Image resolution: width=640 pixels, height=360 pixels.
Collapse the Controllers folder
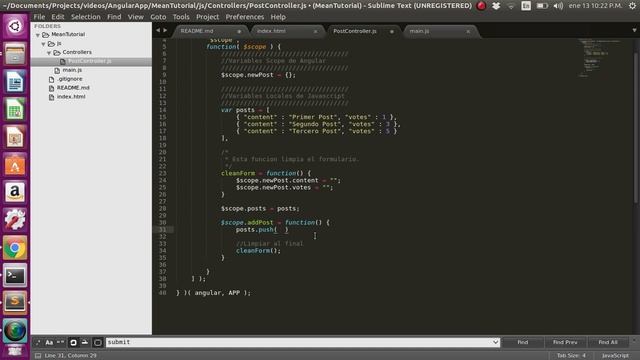click(x=49, y=53)
